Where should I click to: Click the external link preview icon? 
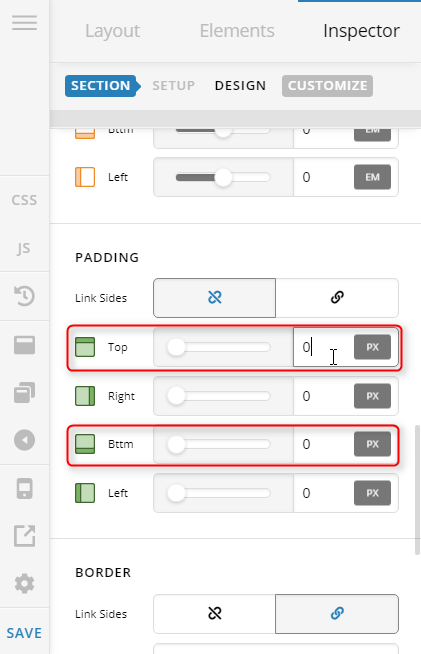[x=24, y=536]
